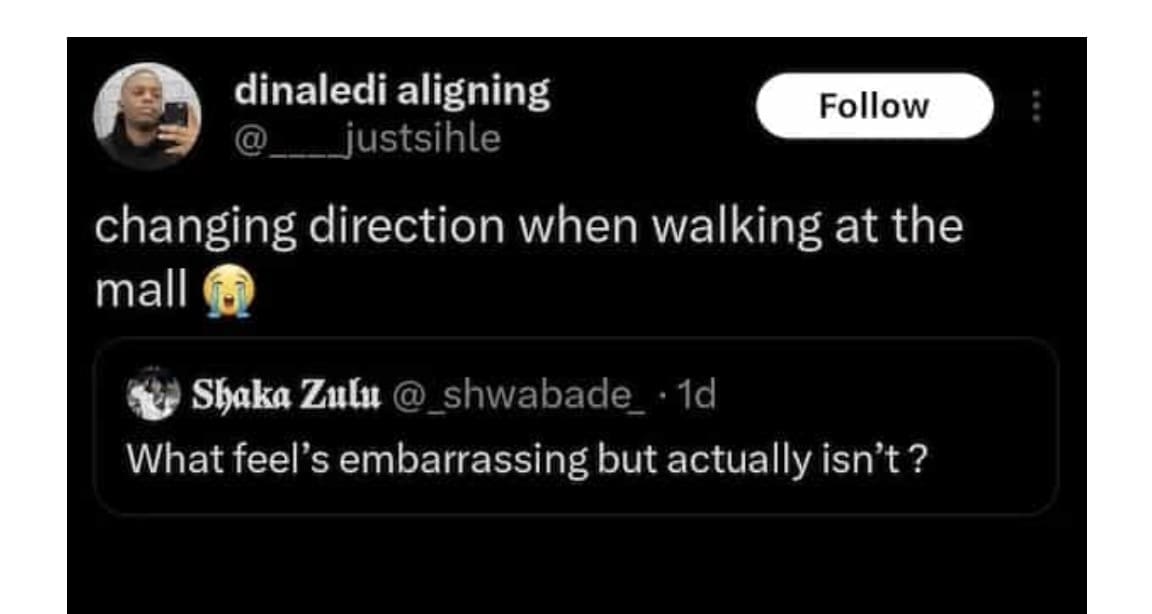Click the @____justsihle handle
Screen dimensions: 1152x614
[366, 139]
